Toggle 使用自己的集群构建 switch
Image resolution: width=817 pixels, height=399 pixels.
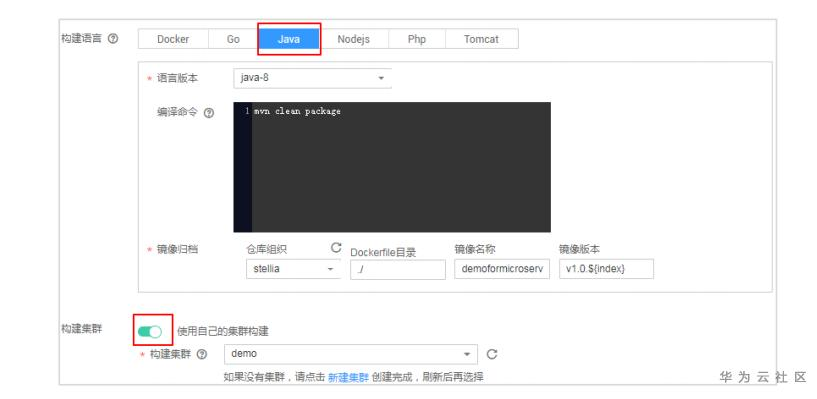[x=150, y=331]
